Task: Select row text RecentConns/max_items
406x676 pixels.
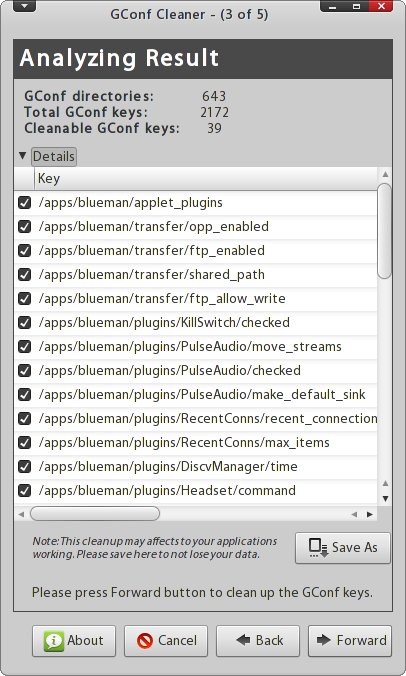Action: (x=184, y=442)
